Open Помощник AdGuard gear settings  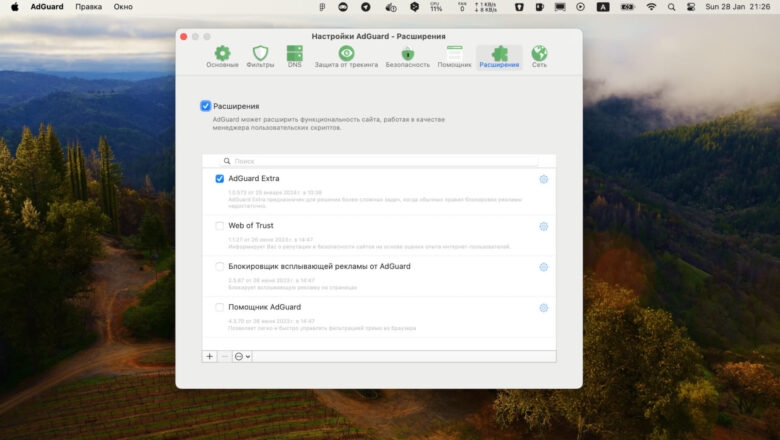[x=544, y=308]
